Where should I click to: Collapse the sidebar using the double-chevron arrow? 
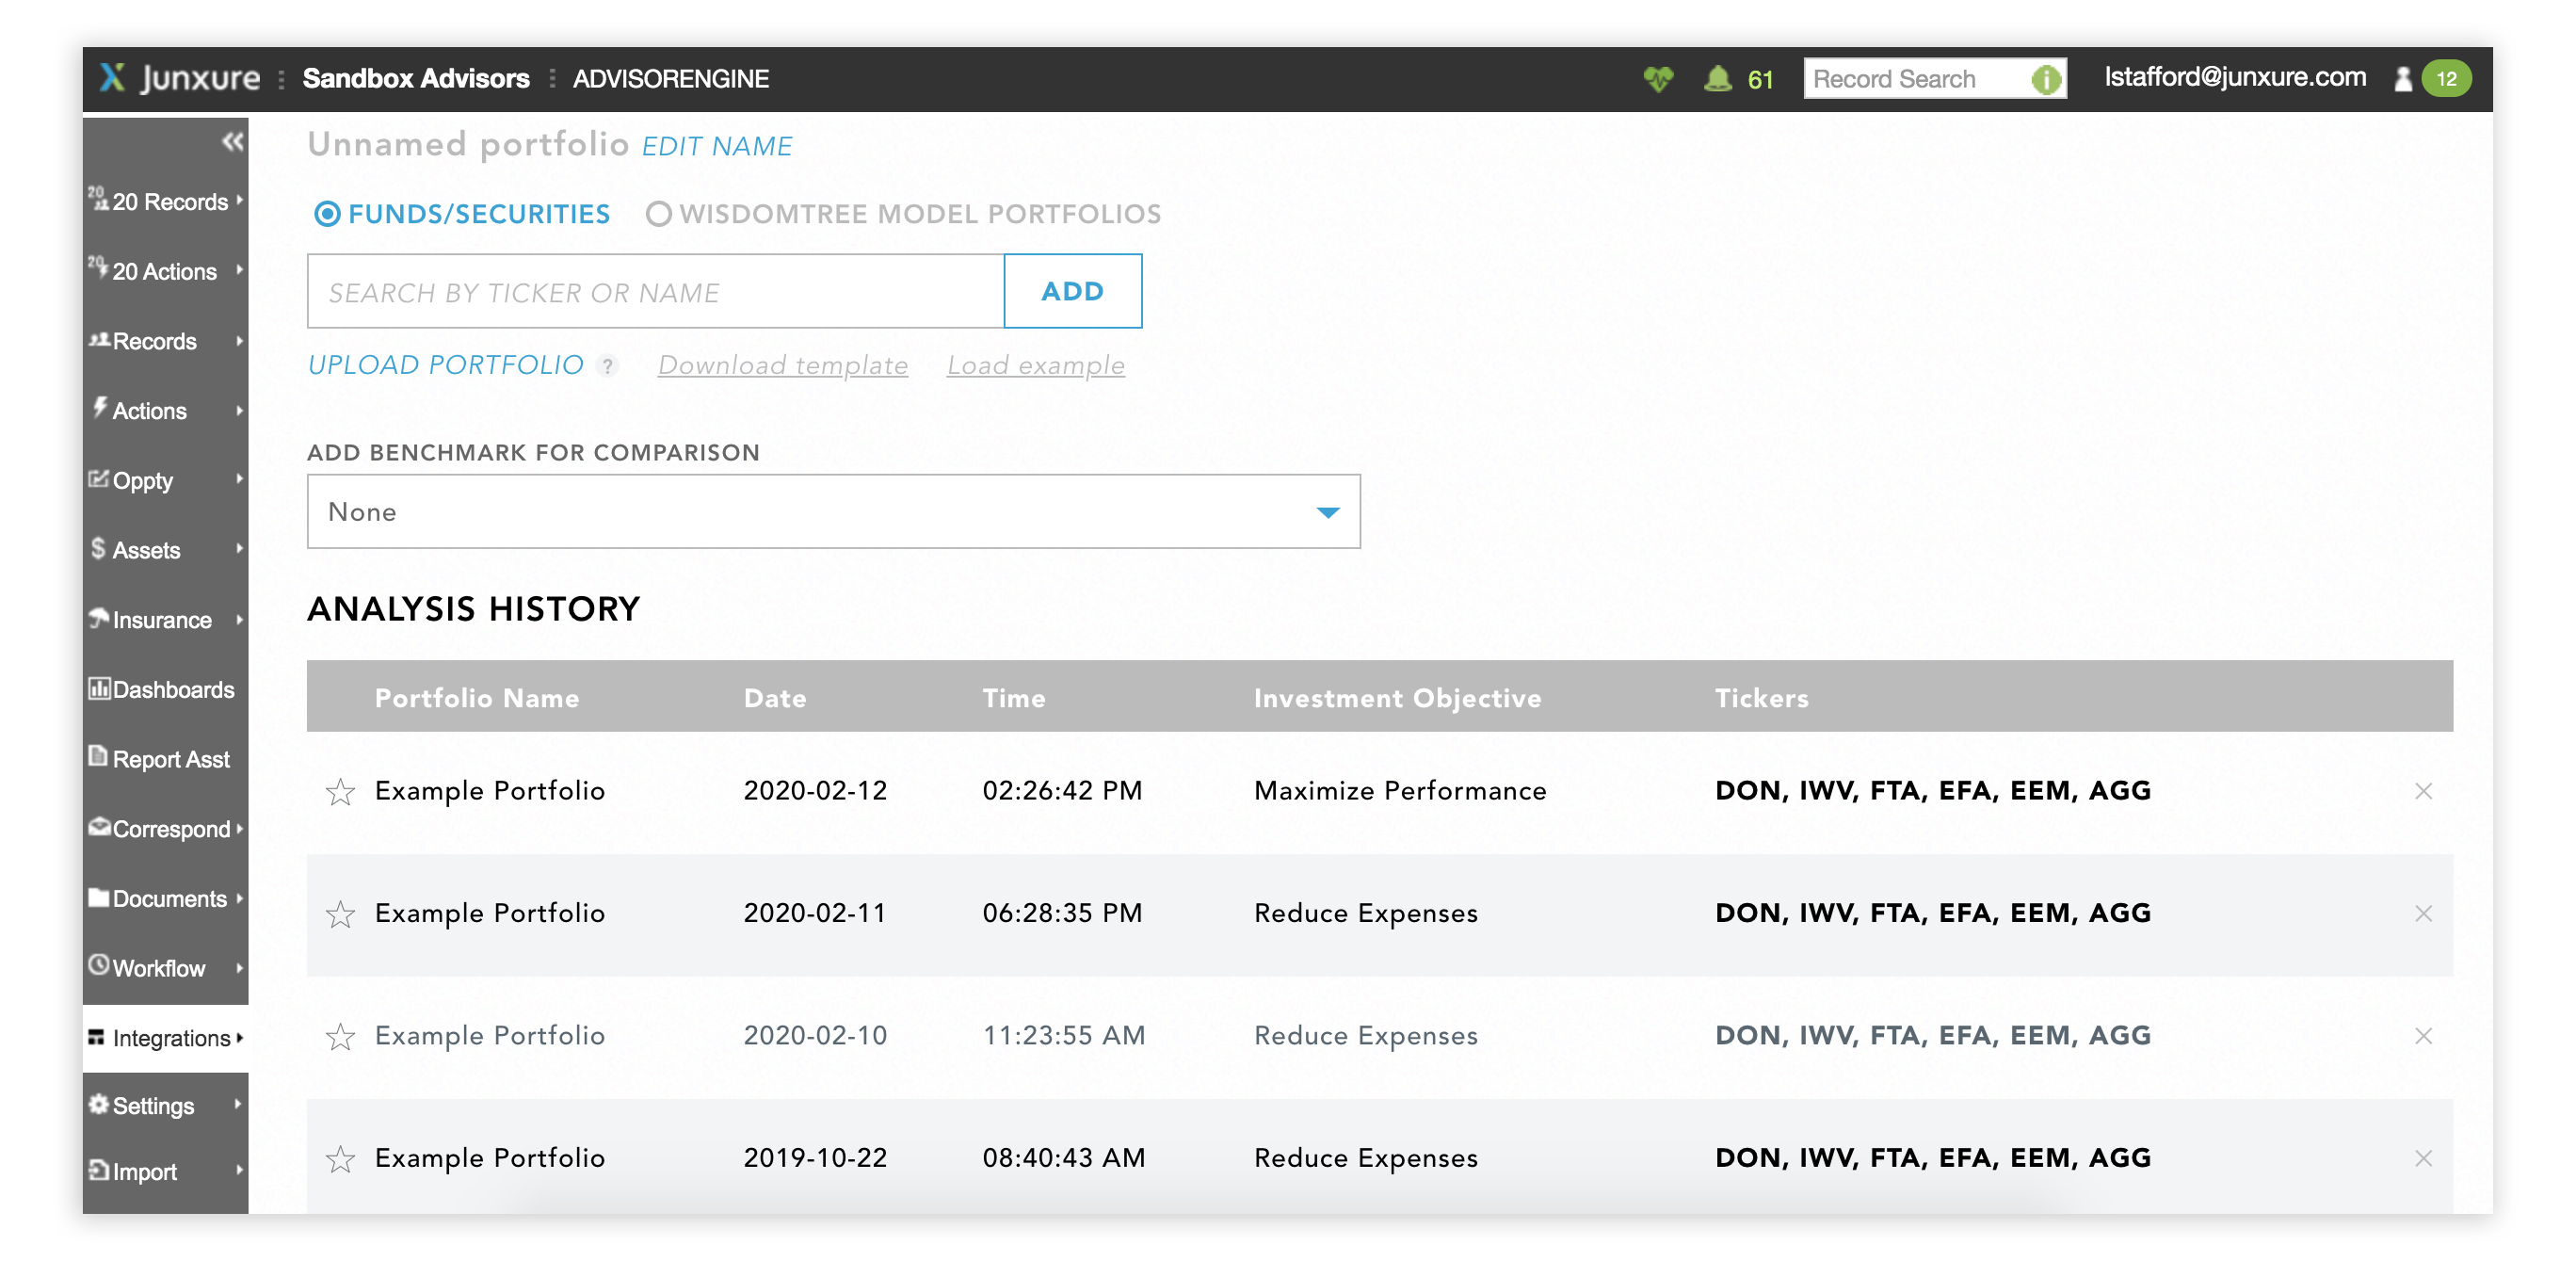(x=231, y=142)
